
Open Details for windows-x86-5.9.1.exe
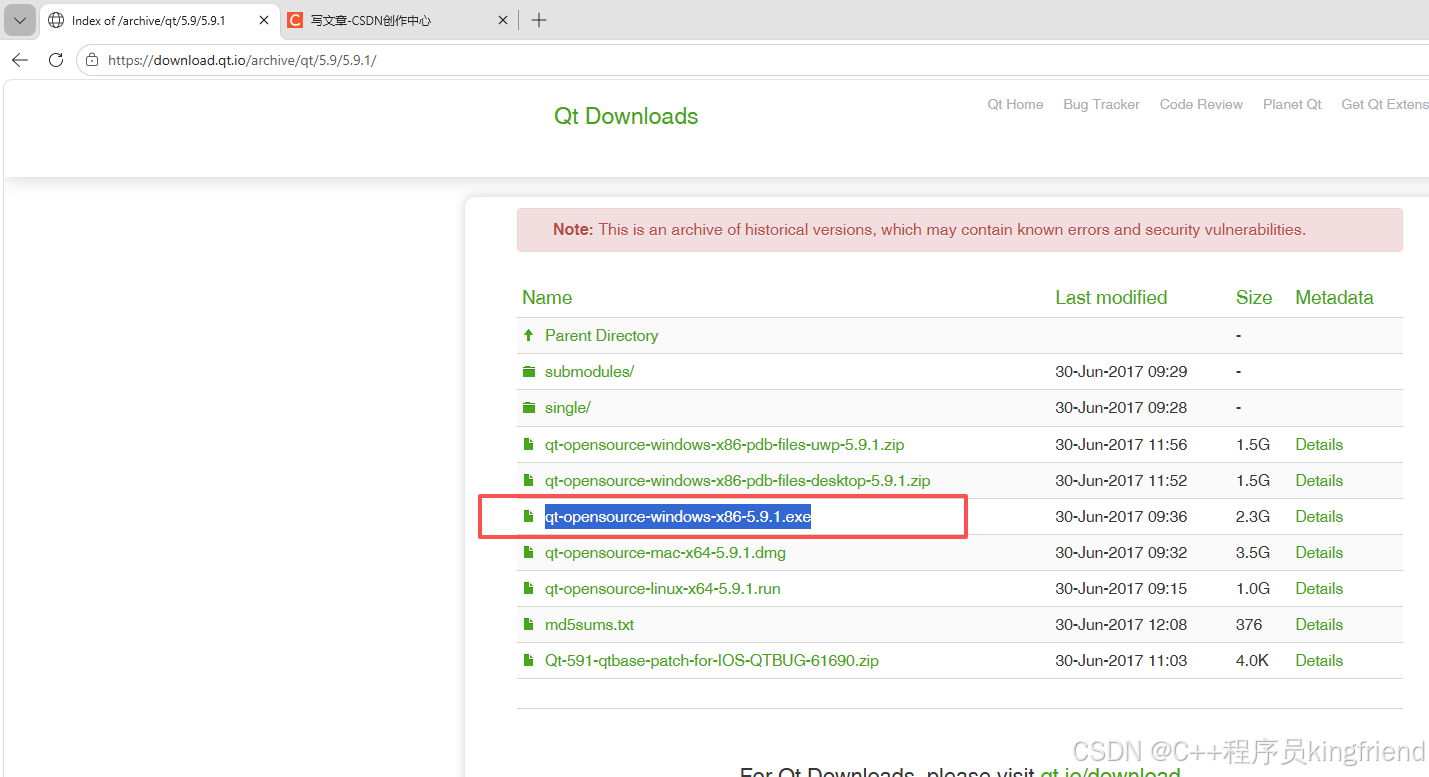point(1319,516)
